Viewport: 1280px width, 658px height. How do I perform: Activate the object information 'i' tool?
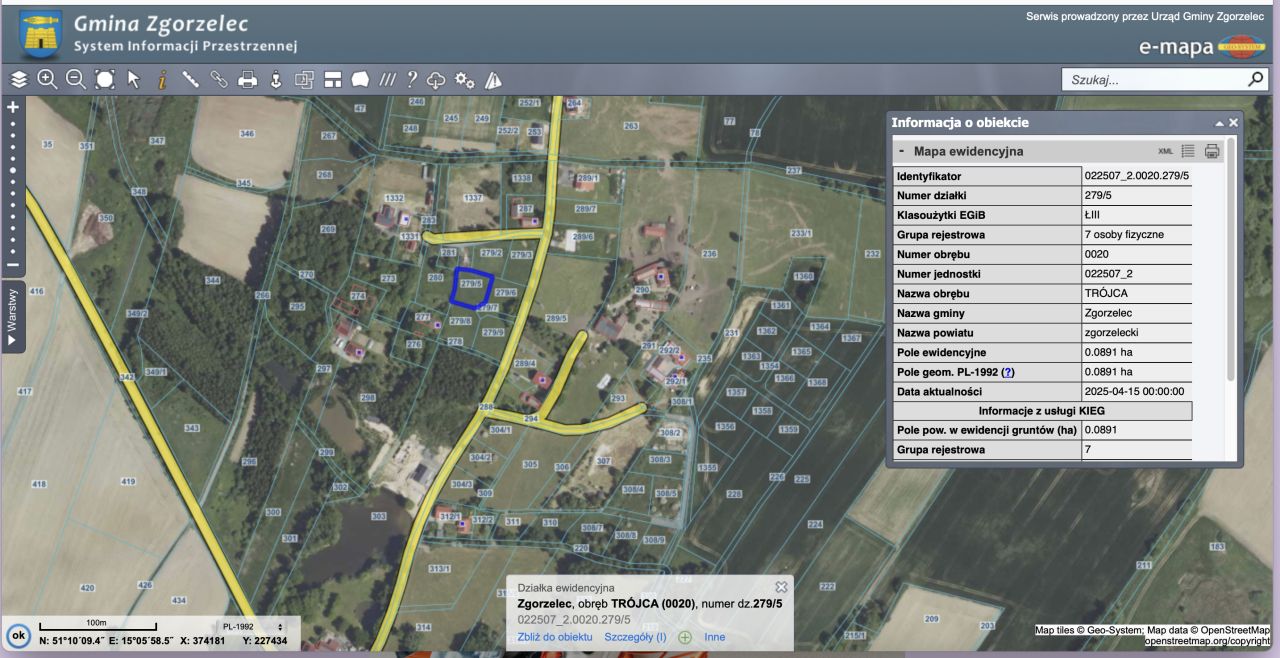pyautogui.click(x=161, y=80)
